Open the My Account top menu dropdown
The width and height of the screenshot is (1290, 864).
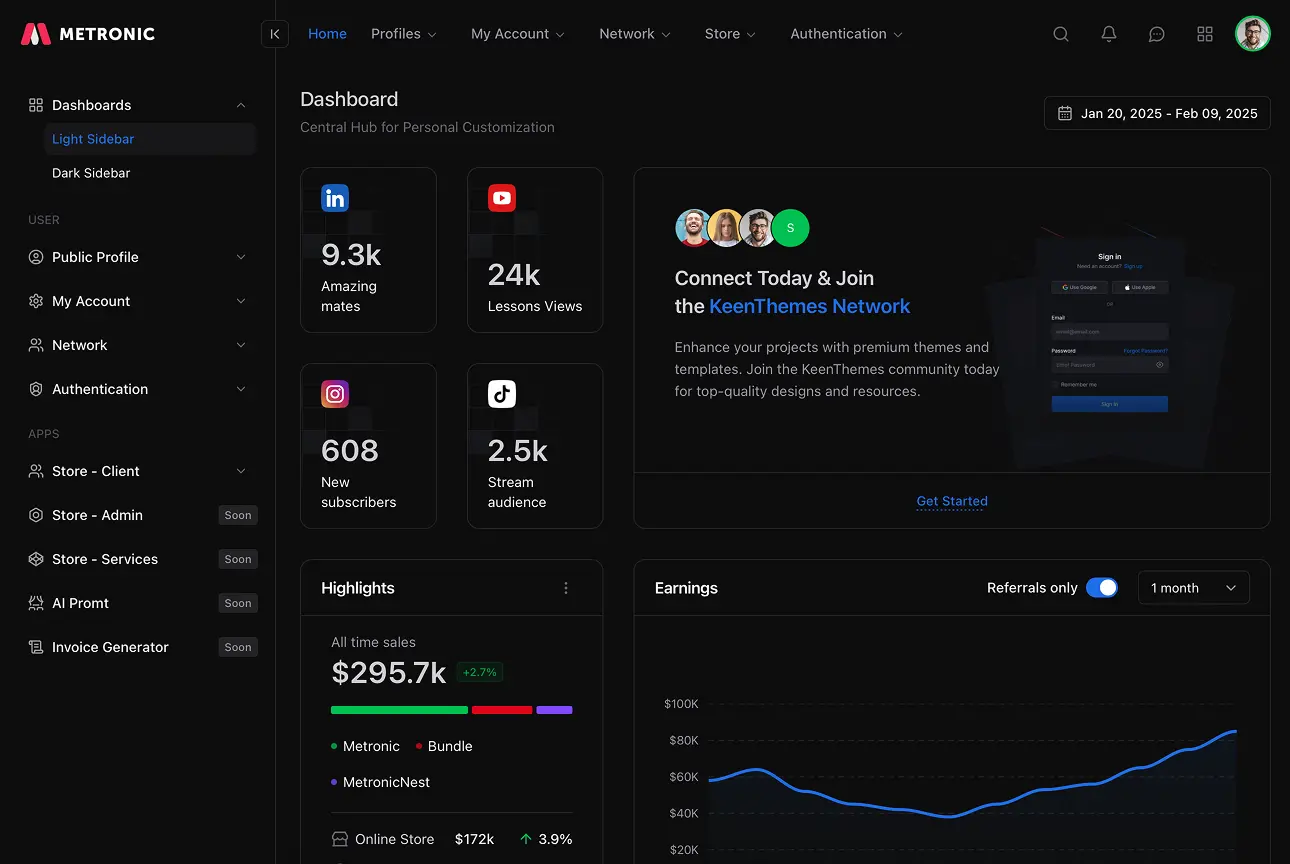pyautogui.click(x=518, y=34)
